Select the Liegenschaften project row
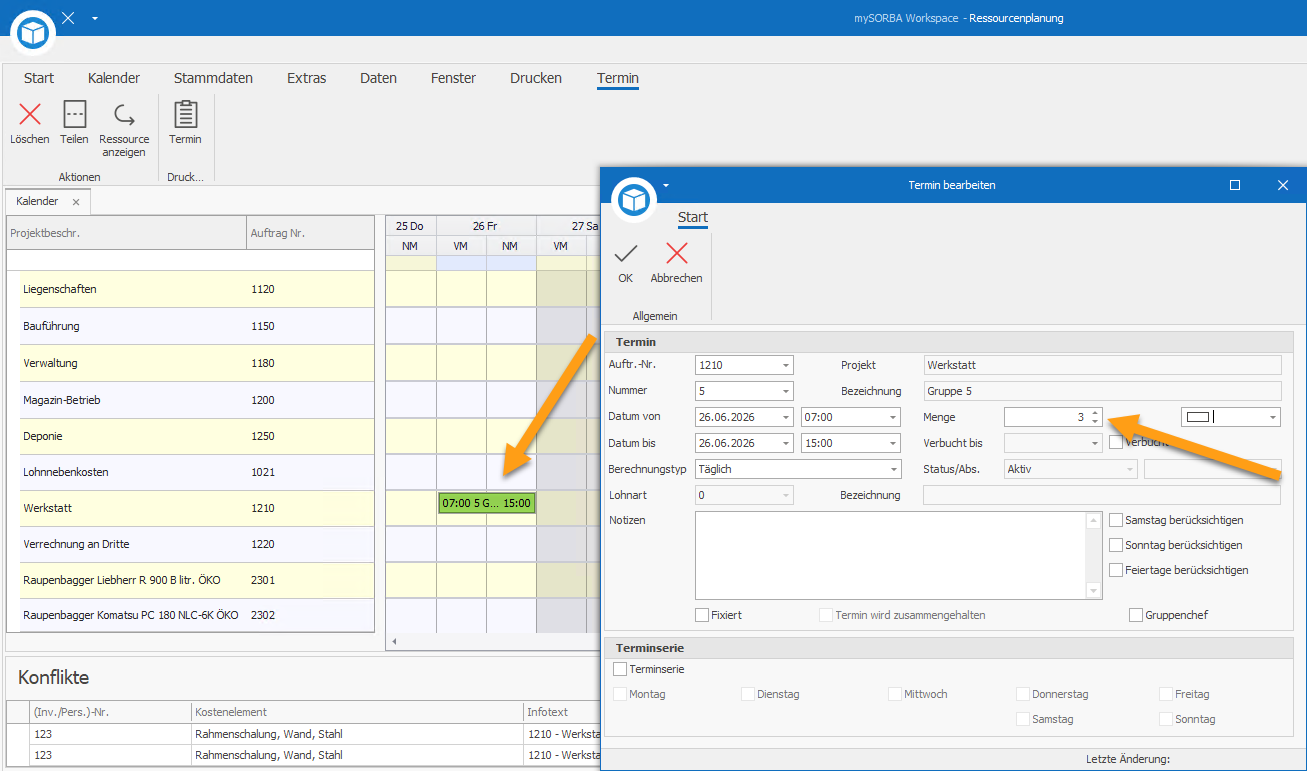The height and width of the screenshot is (771, 1307). (190, 289)
